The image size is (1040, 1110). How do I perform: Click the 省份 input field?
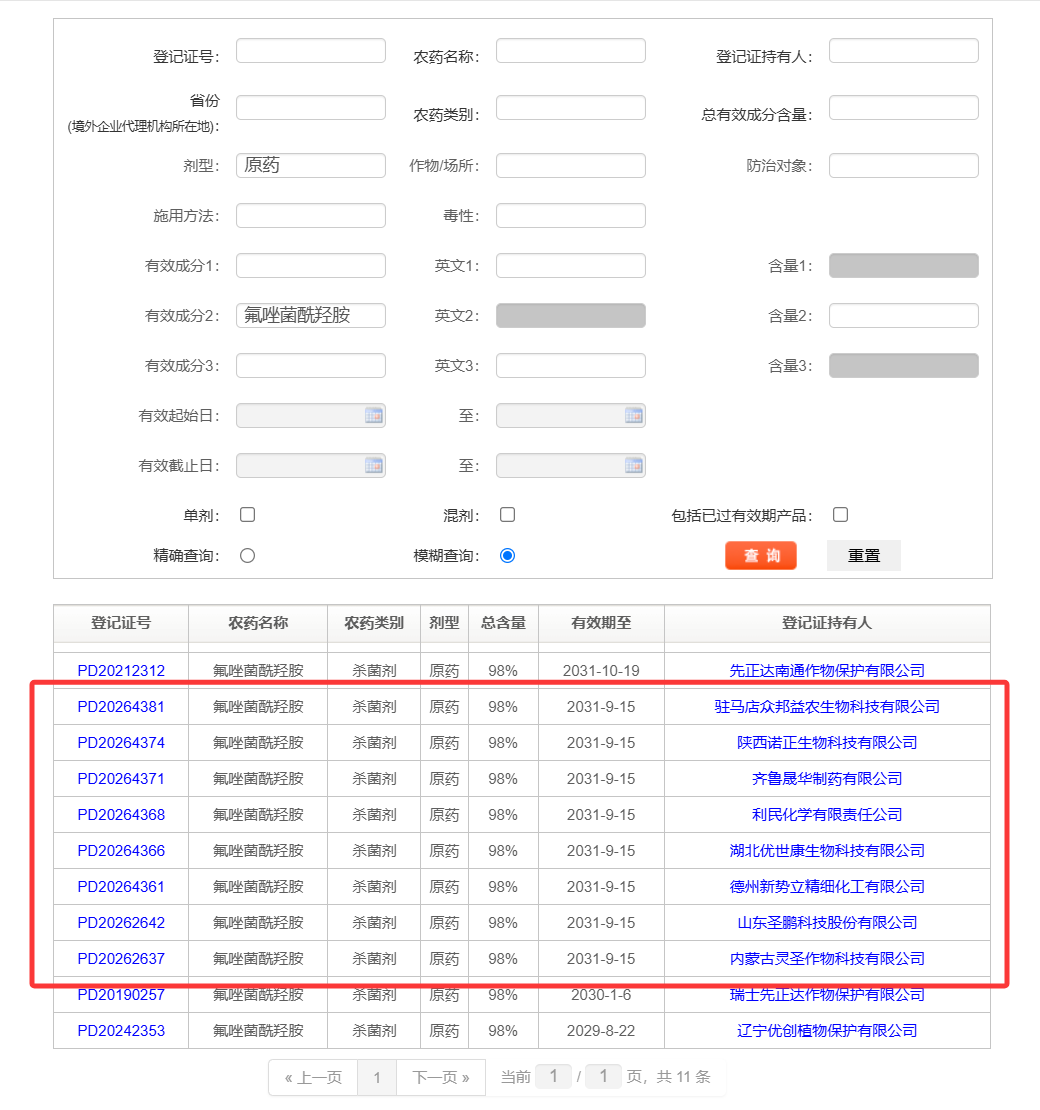coord(311,108)
